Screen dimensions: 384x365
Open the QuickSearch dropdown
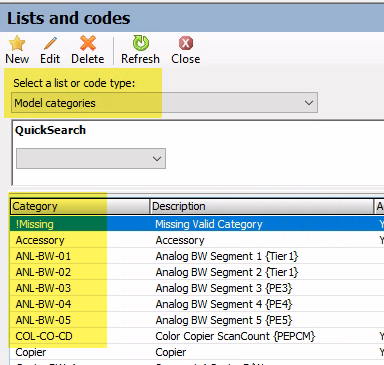point(91,159)
